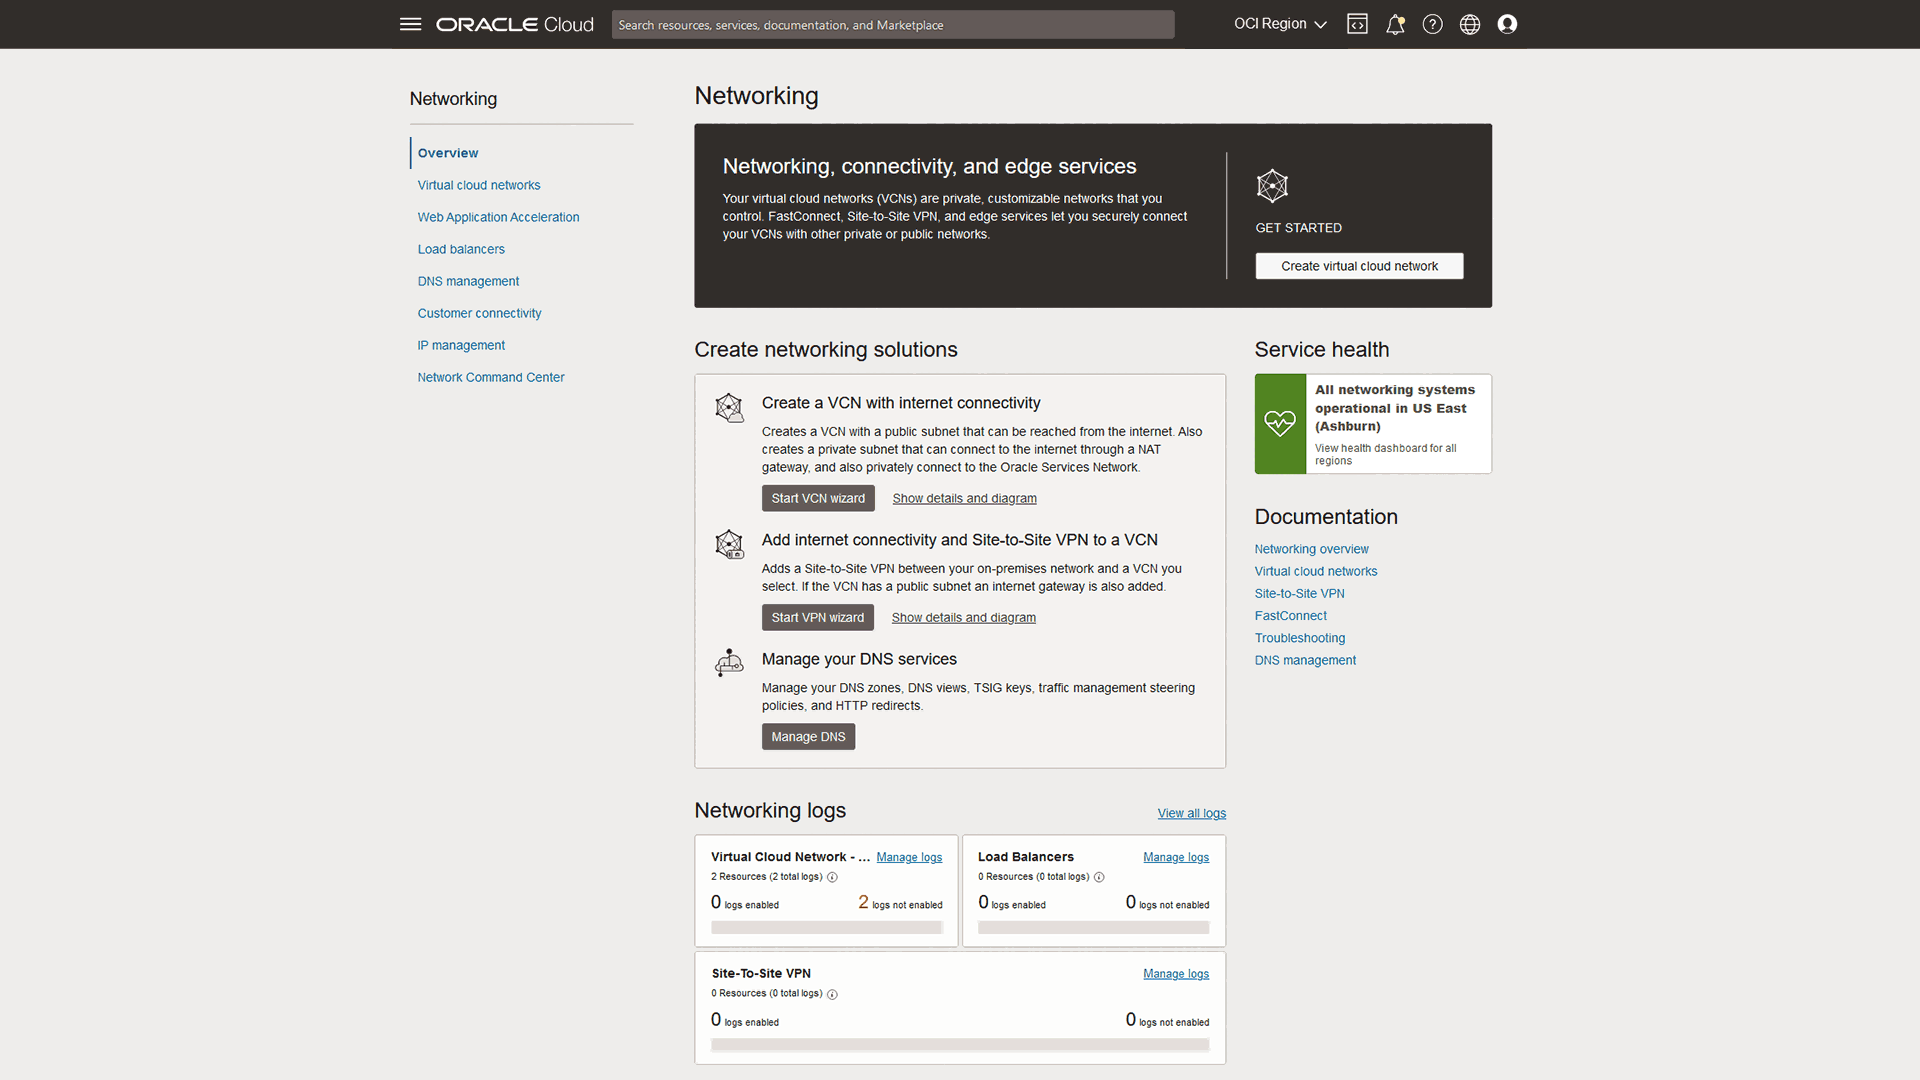Open the navigation hamburger menu
The width and height of the screenshot is (1920, 1080).
(x=410, y=24)
